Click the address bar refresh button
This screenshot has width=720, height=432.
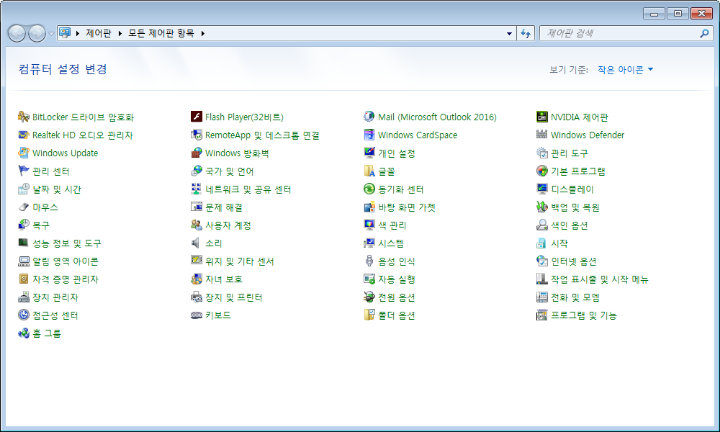[525, 34]
